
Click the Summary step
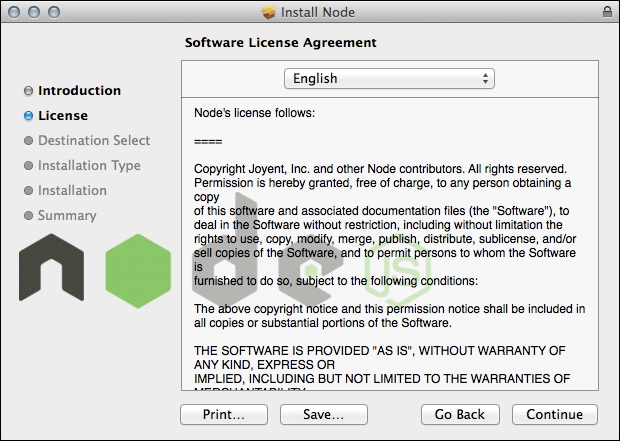point(67,216)
